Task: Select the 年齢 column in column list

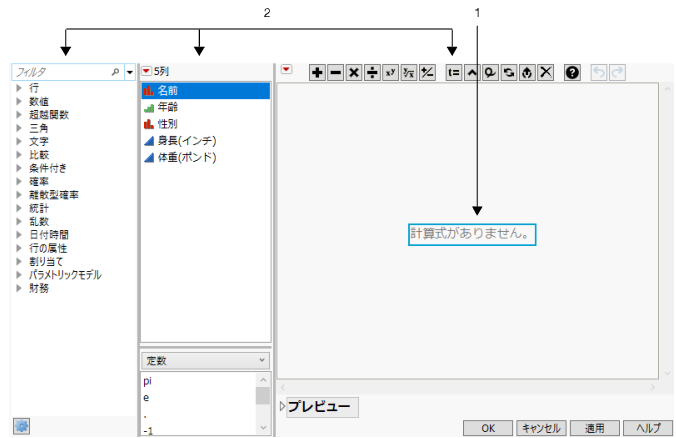Action: point(206,107)
